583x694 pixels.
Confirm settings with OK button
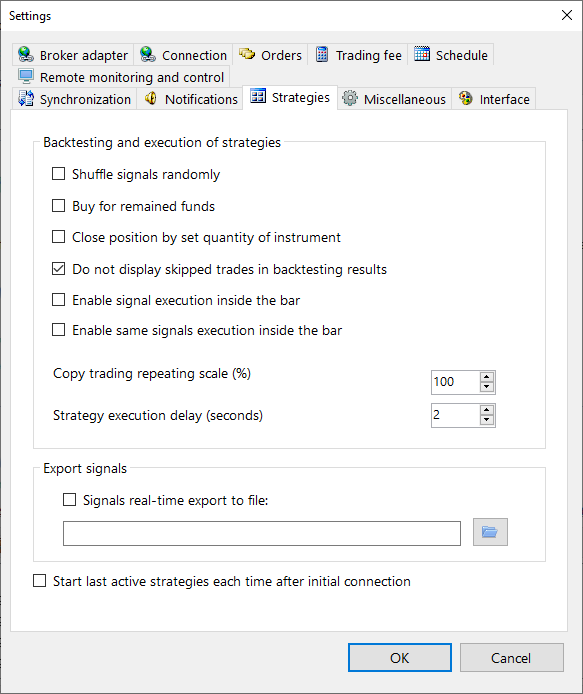(x=400, y=658)
